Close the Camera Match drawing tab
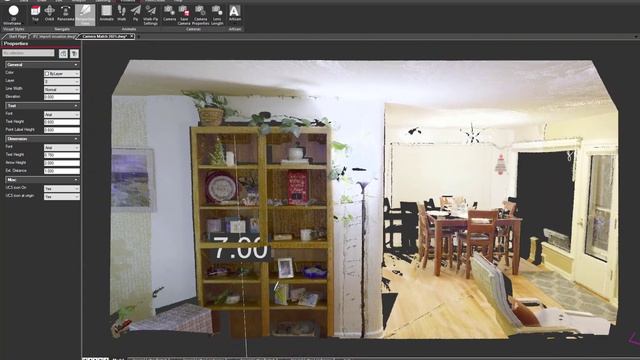Image resolution: width=640 pixels, height=360 pixels. click(x=132, y=36)
